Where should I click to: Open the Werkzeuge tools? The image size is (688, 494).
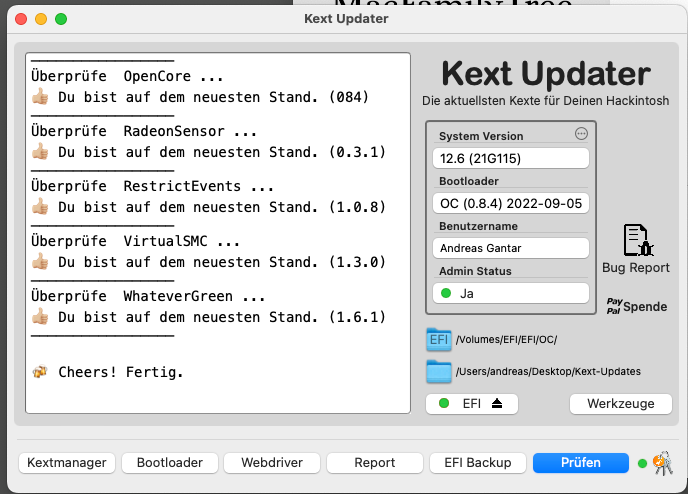(621, 404)
